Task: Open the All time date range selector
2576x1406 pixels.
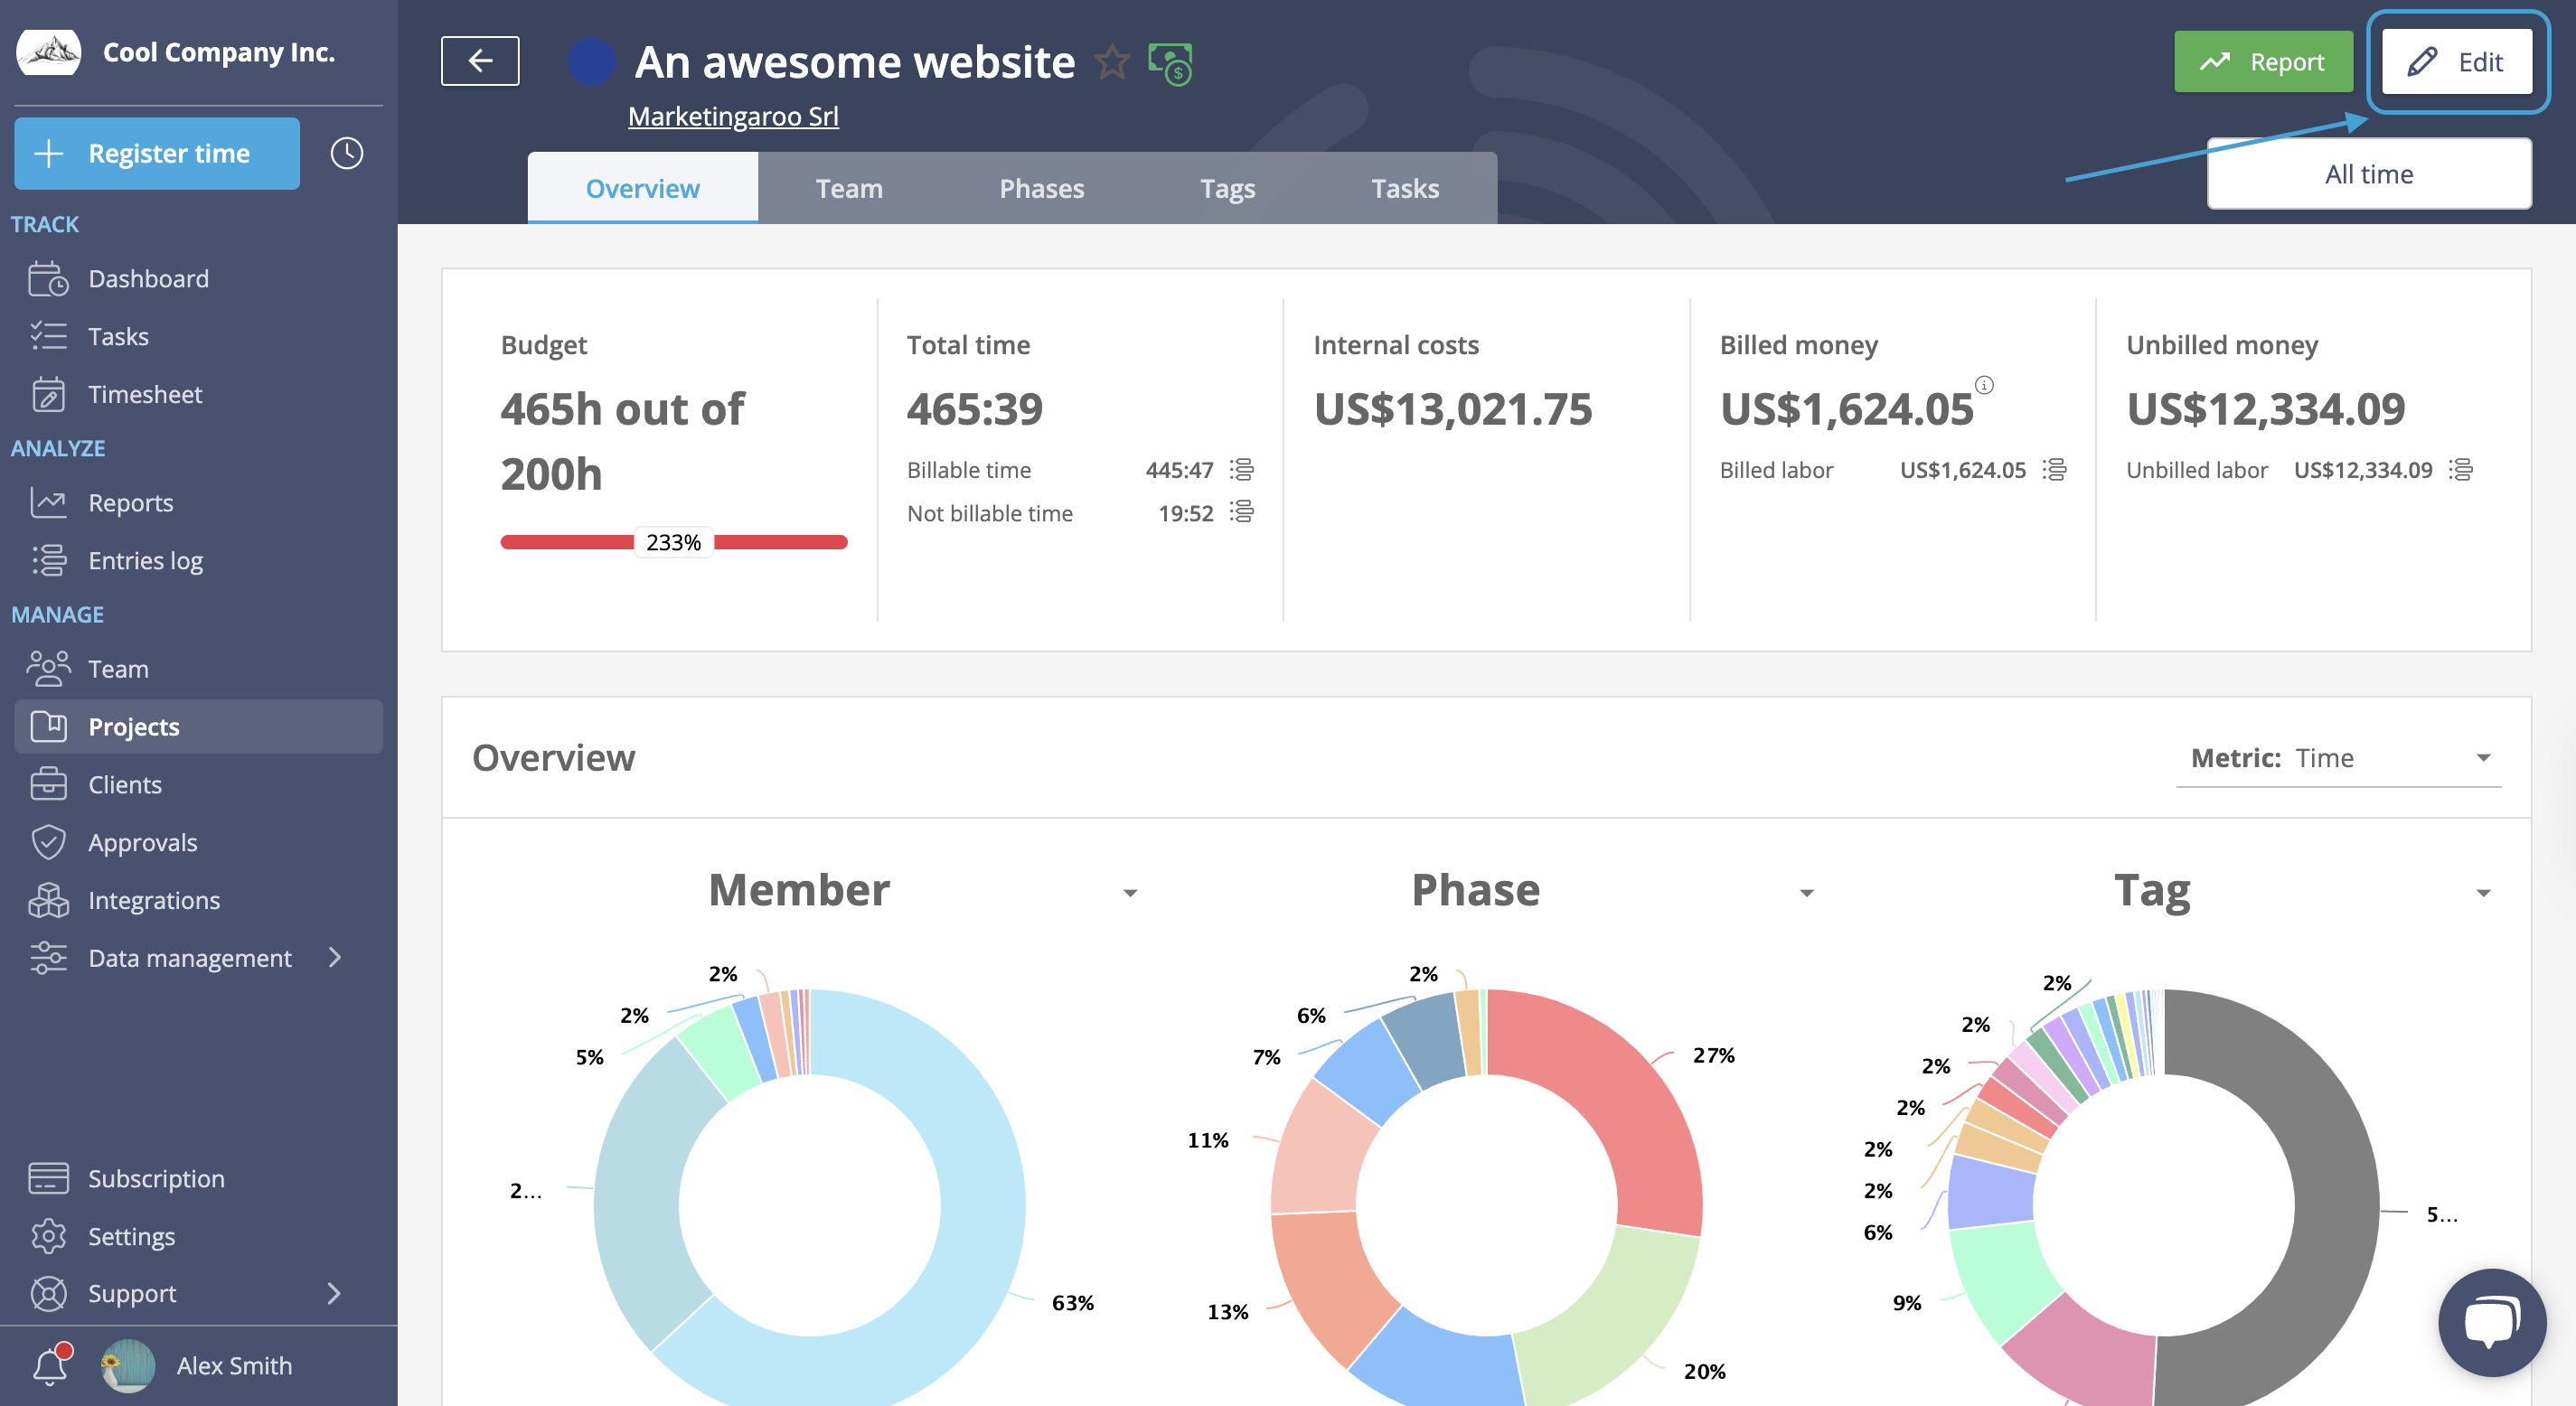Action: click(x=2368, y=174)
